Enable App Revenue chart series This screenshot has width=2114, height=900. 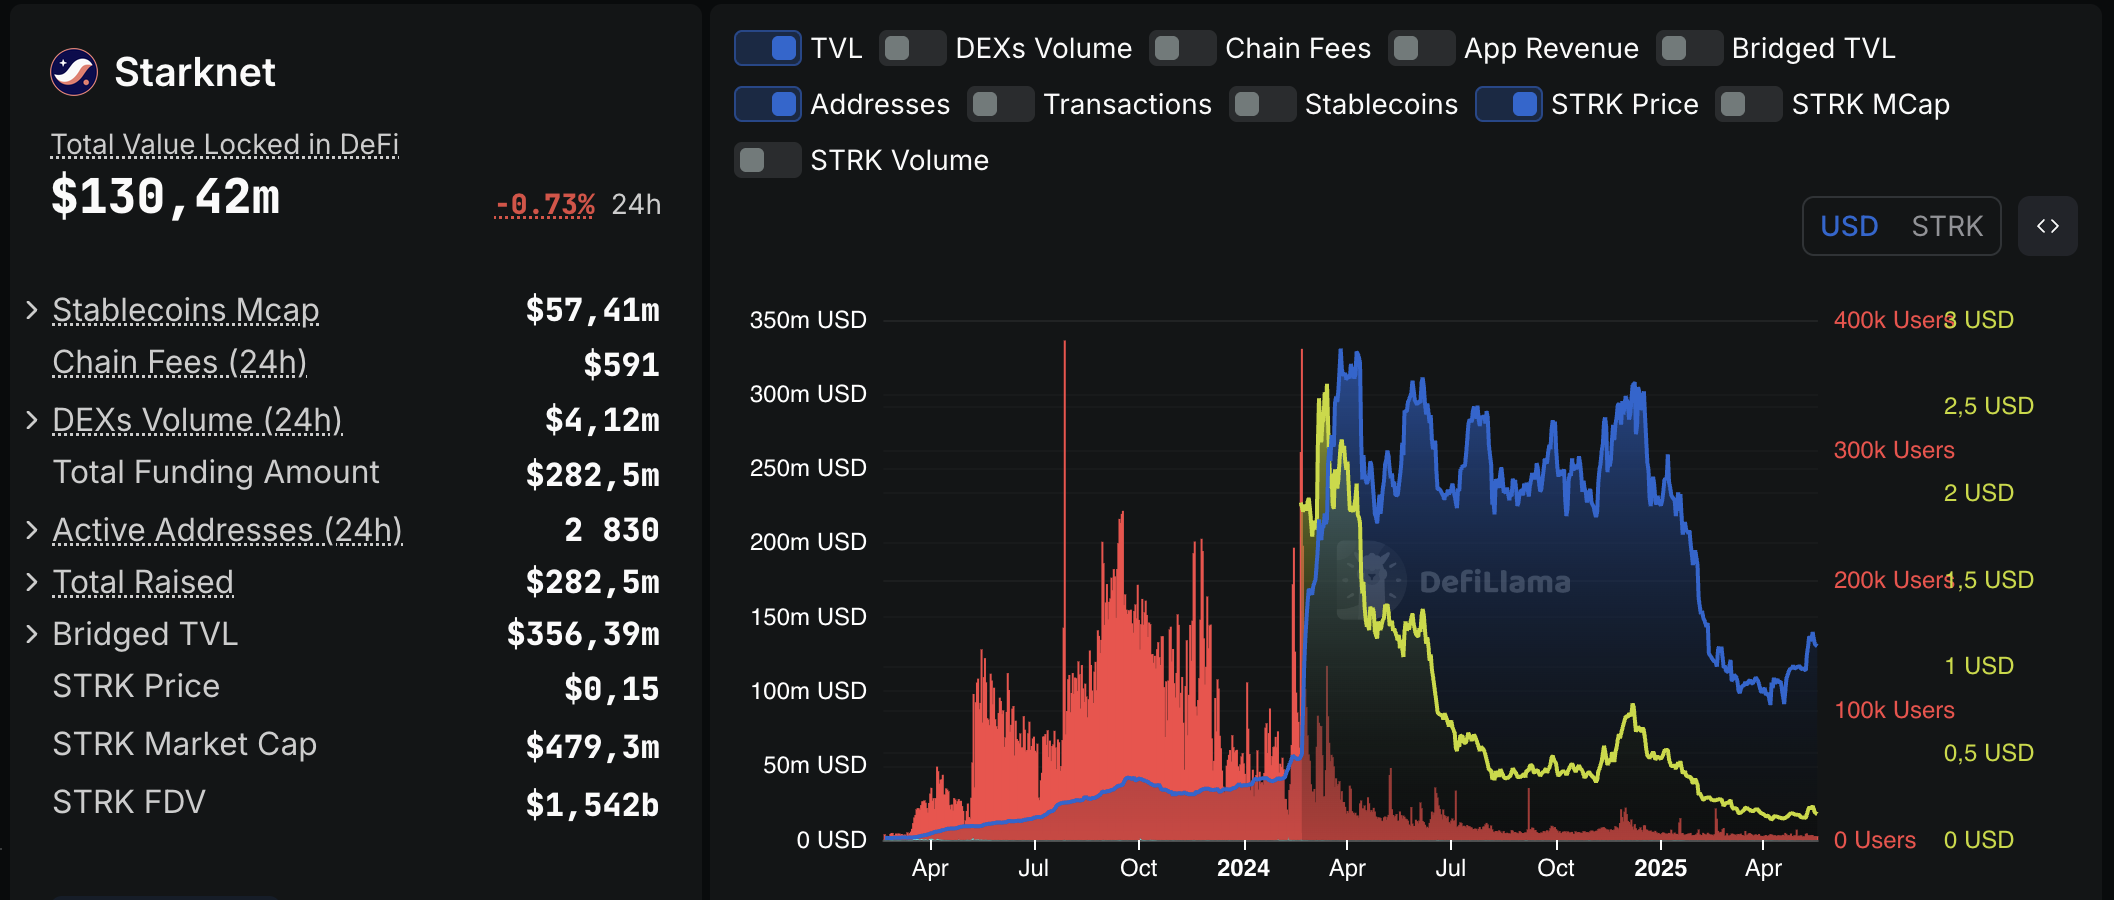(x=1421, y=48)
